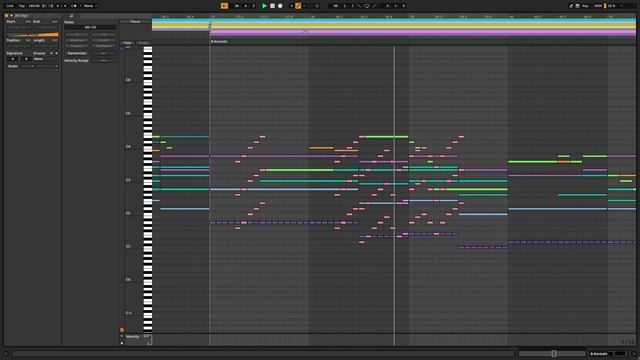Click bar 39 on the timeline ruler
The image size is (640, 360).
click(412, 17)
